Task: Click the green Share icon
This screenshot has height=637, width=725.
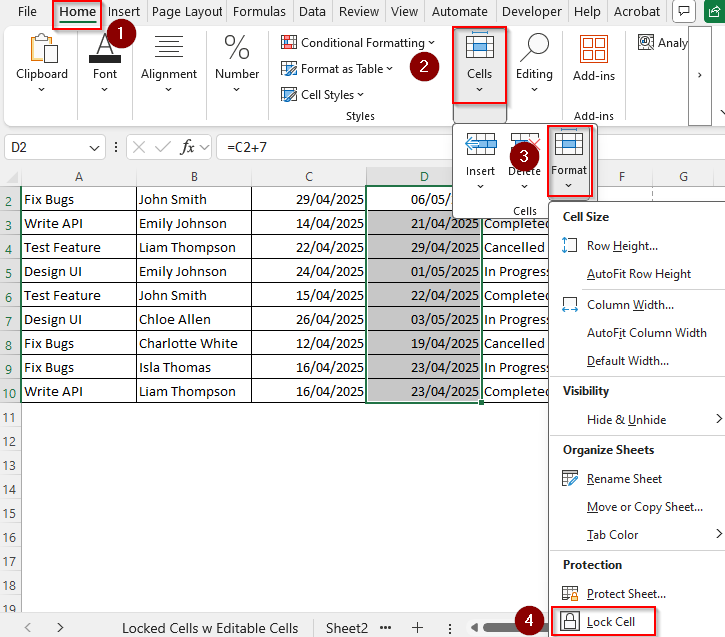Action: pyautogui.click(x=714, y=12)
